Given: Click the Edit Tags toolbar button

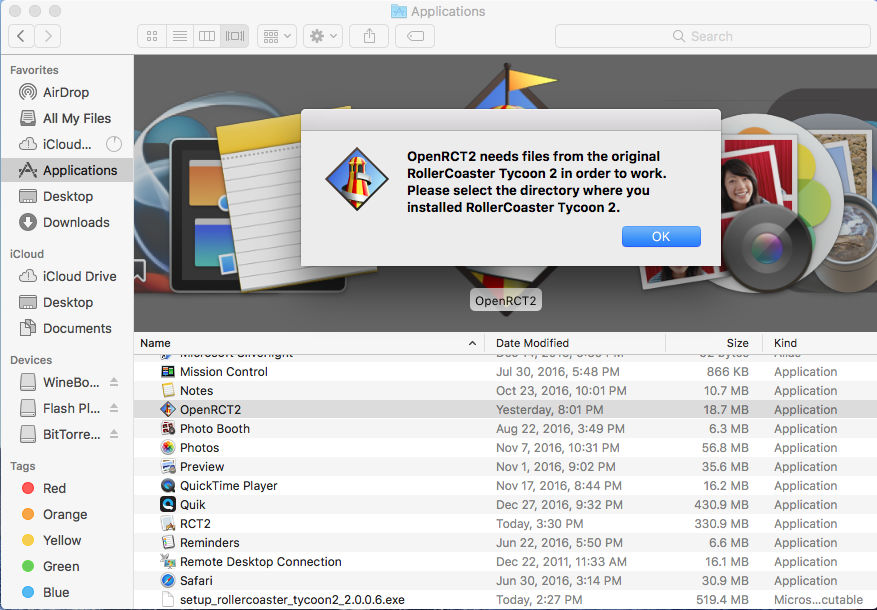Looking at the screenshot, I should 415,36.
